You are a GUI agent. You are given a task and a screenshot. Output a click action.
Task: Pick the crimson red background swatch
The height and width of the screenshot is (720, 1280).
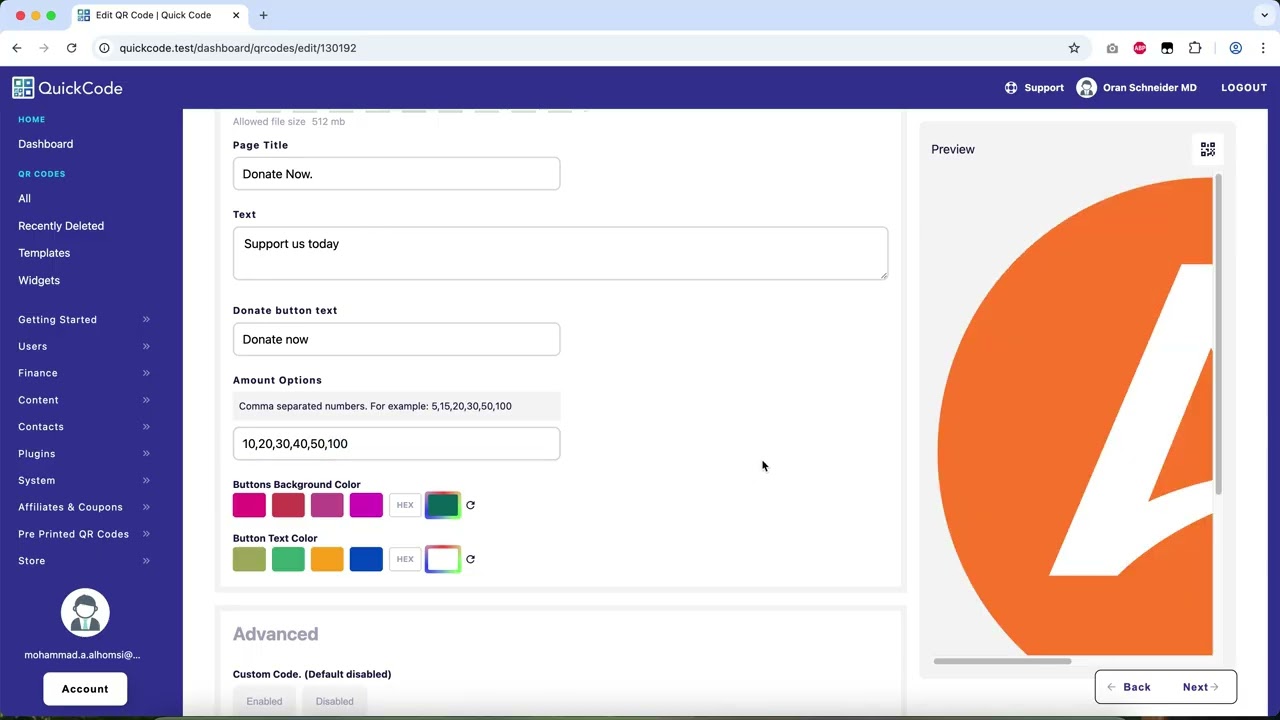coord(288,505)
